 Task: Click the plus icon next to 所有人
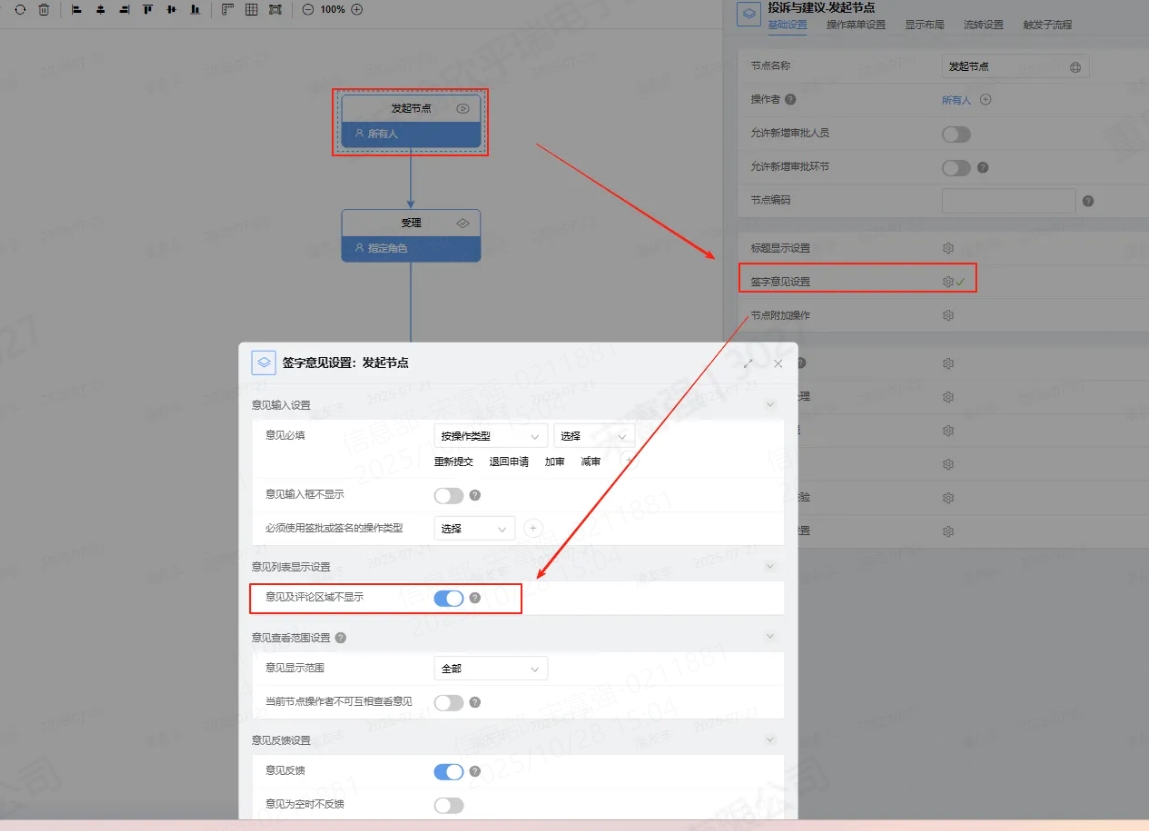tap(986, 100)
